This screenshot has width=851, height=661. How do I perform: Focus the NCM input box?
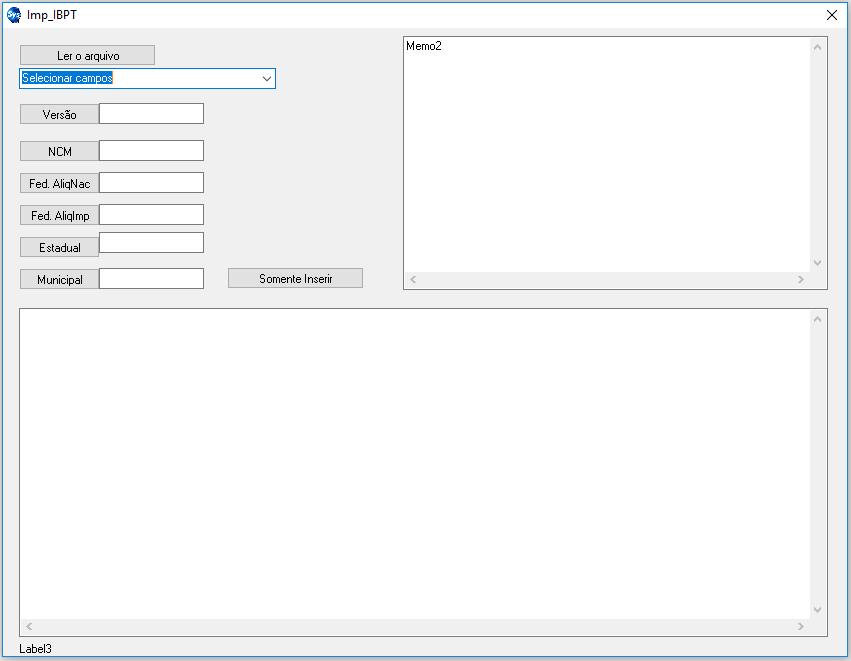[151, 151]
